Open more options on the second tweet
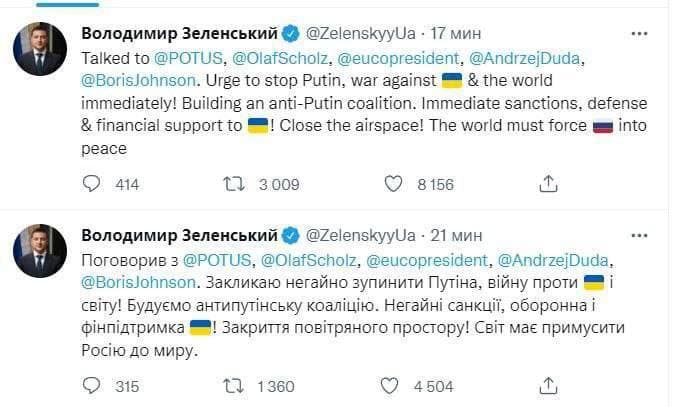This screenshot has width=680, height=407. click(639, 235)
